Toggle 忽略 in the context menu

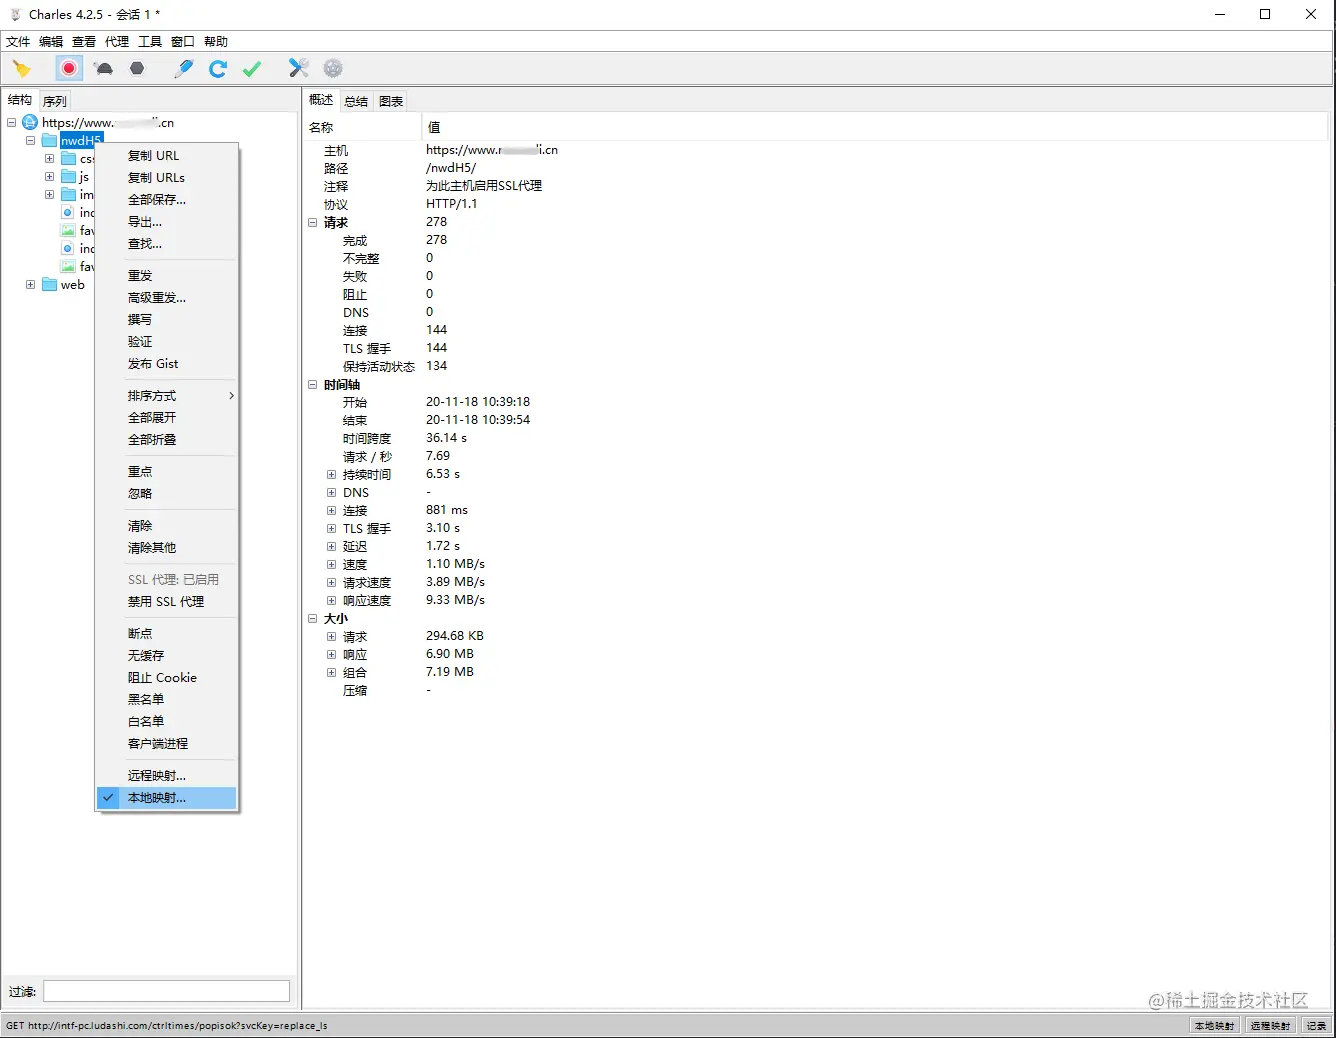pyautogui.click(x=167, y=494)
